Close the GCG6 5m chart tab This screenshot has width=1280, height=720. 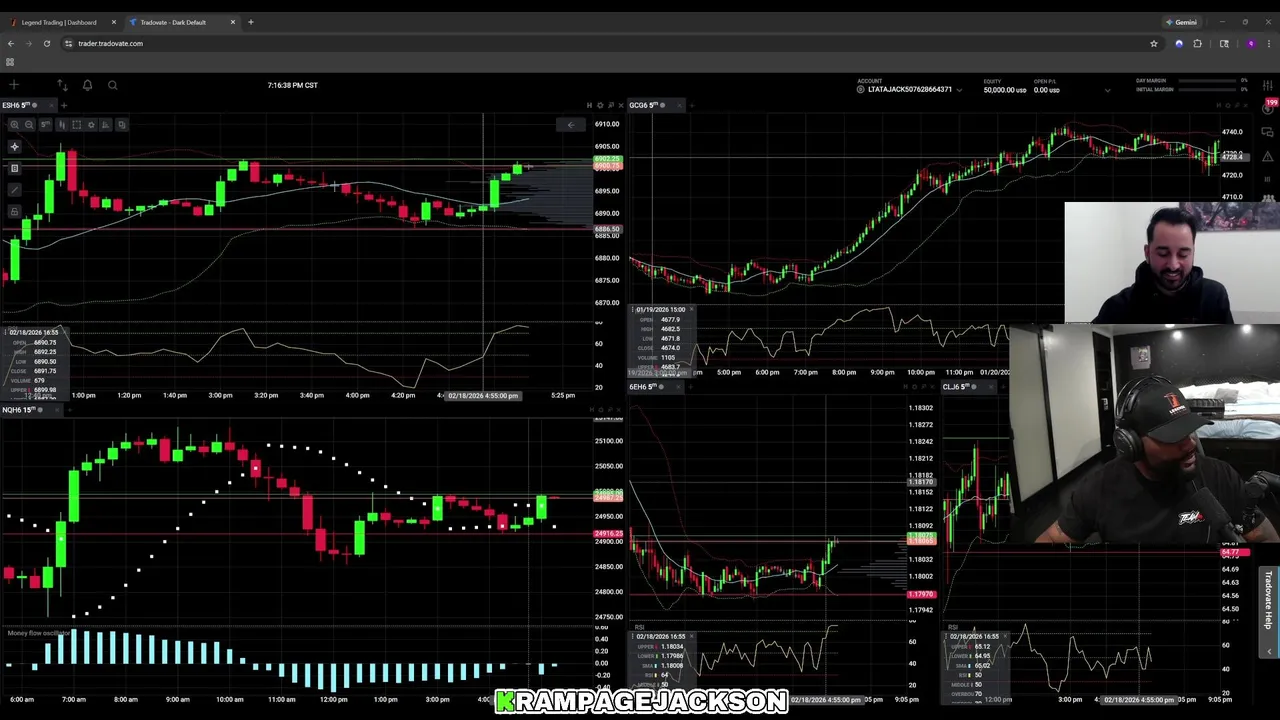point(679,106)
